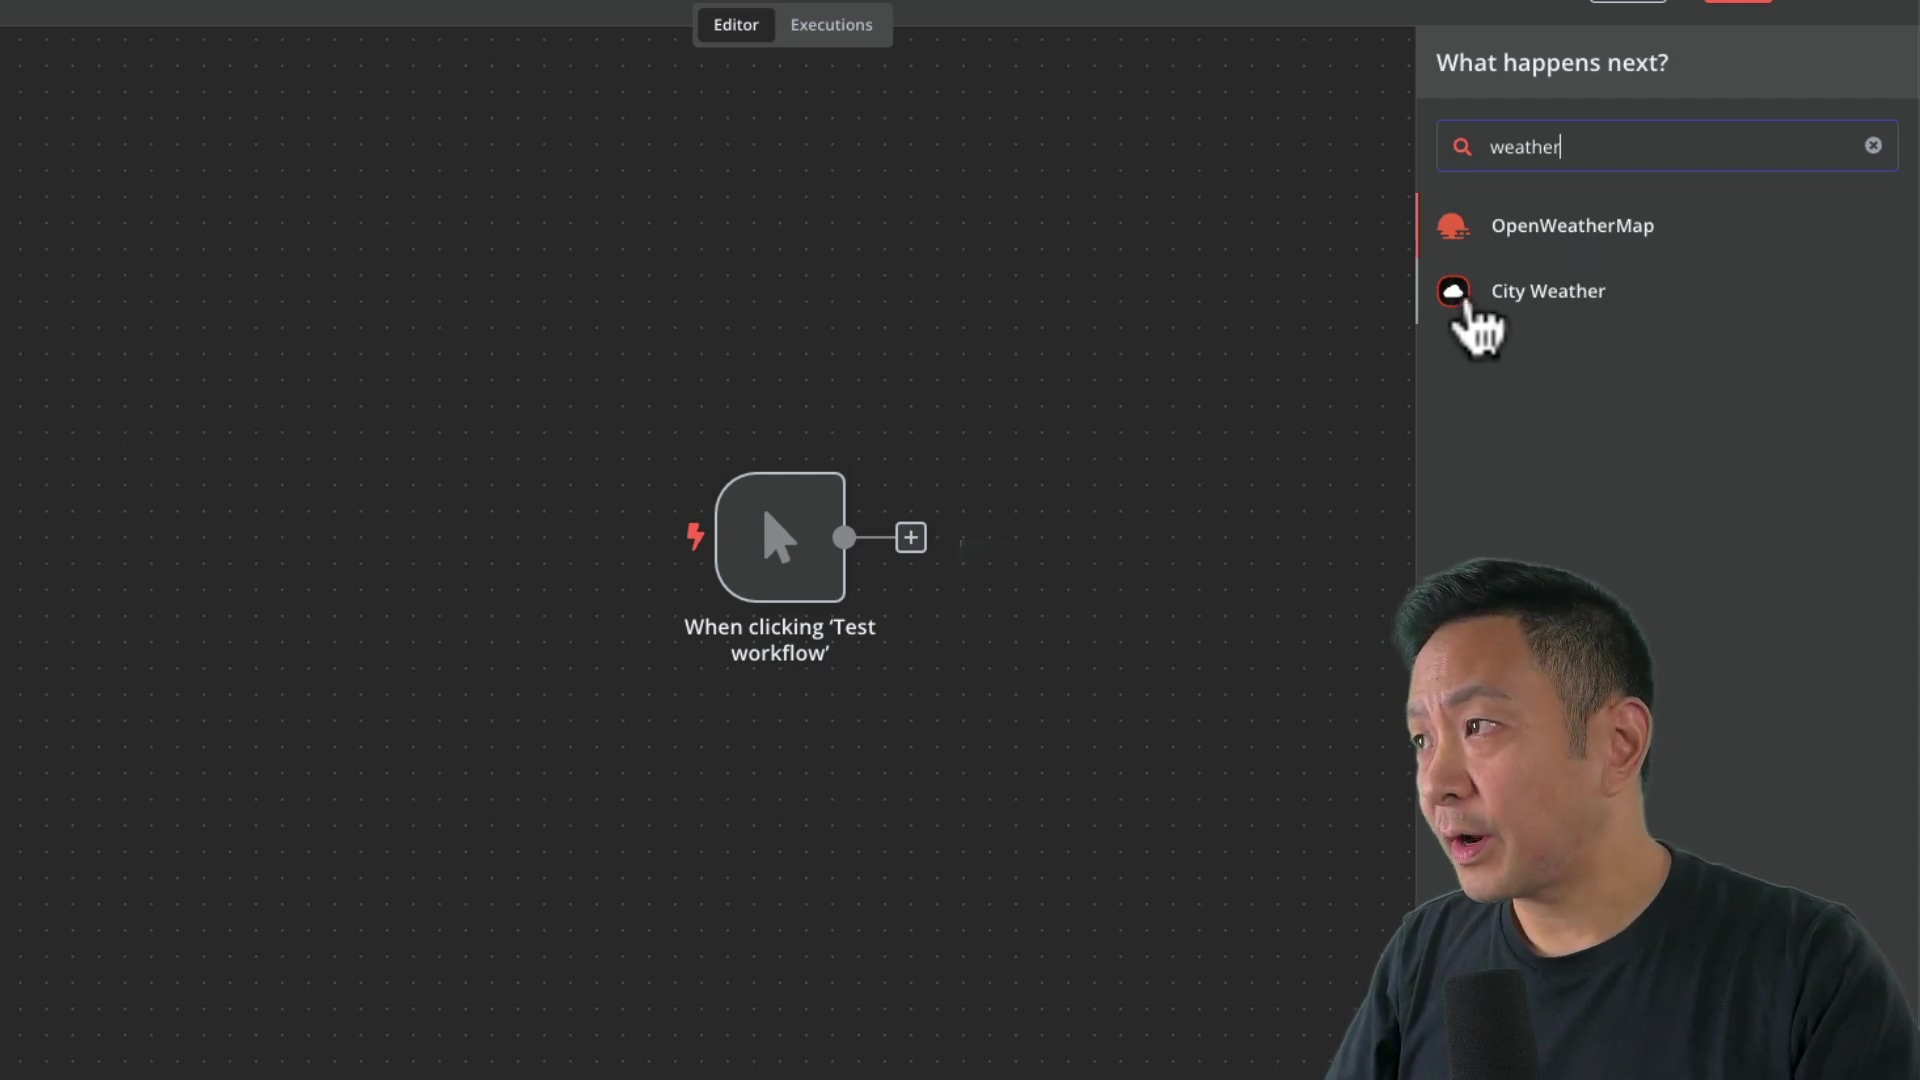Click the trigger node output connector dot
1920x1080 pixels.
click(x=844, y=538)
